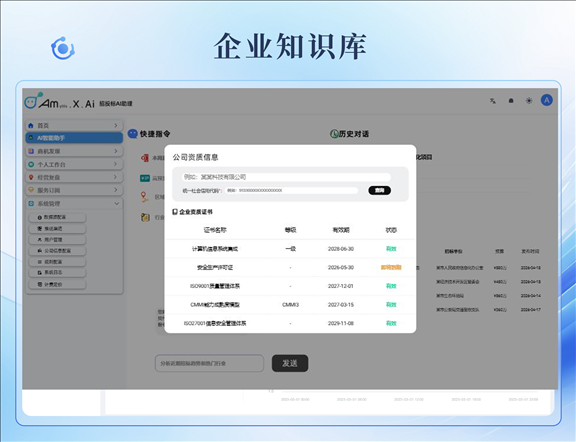
Task: Click the 系统日志 submenu icon
Action: click(40, 273)
